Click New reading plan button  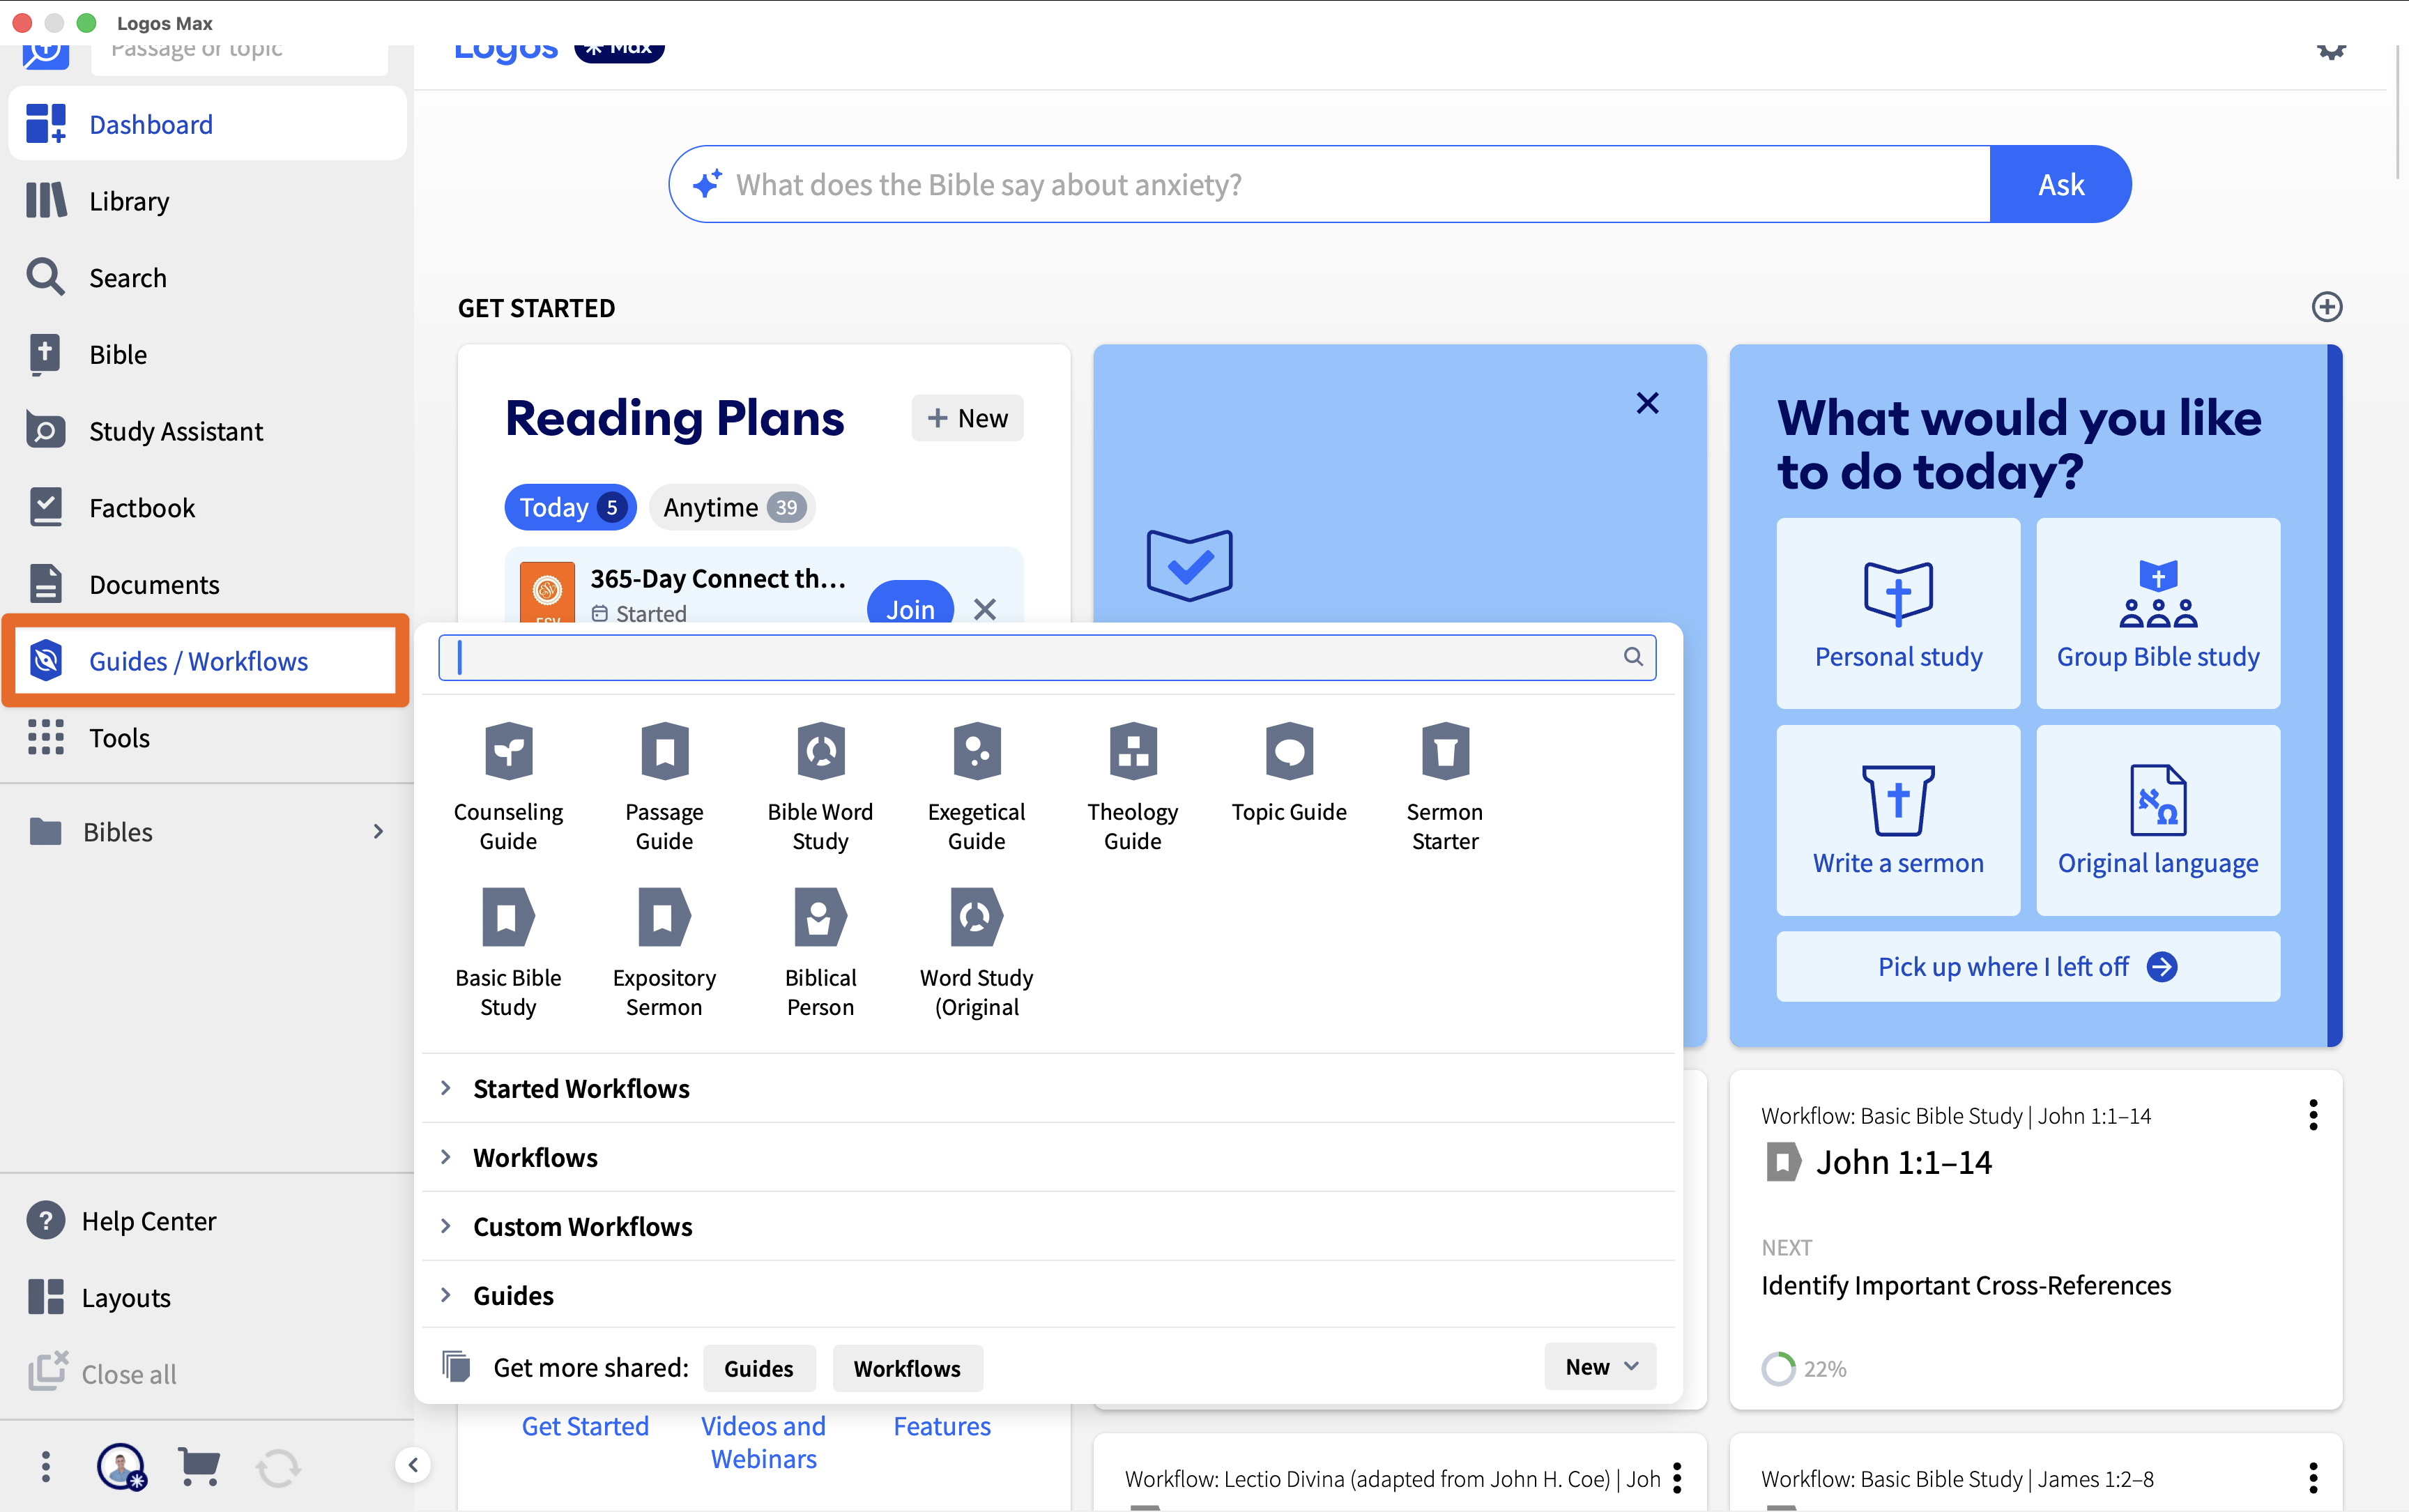pos(967,418)
